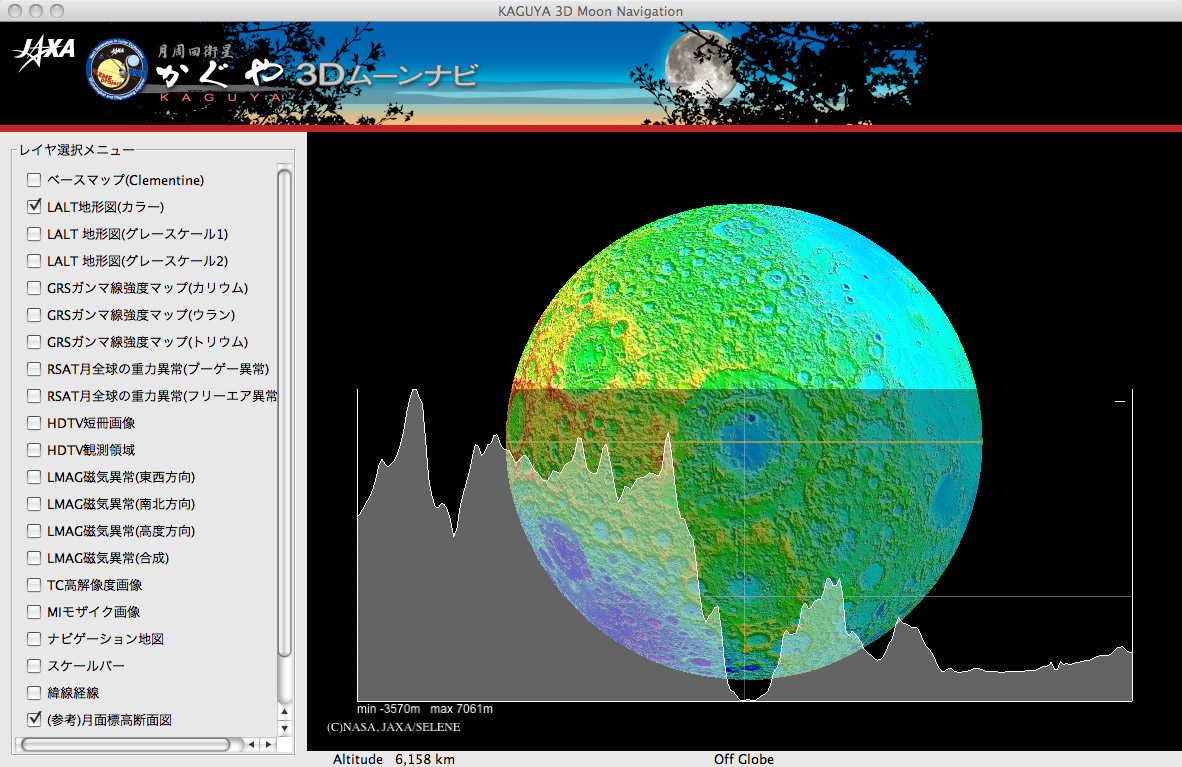Enable the 緯線経線 grid layer
This screenshot has height=767, width=1182.
tap(34, 692)
